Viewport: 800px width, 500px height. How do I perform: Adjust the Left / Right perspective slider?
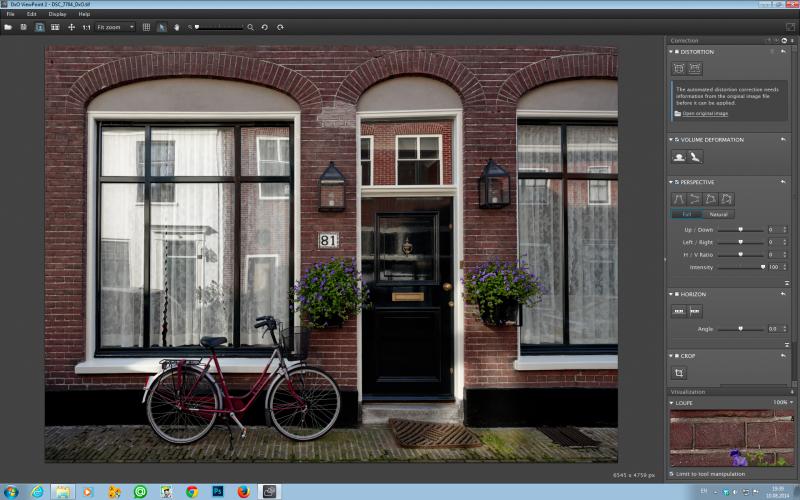click(x=740, y=242)
